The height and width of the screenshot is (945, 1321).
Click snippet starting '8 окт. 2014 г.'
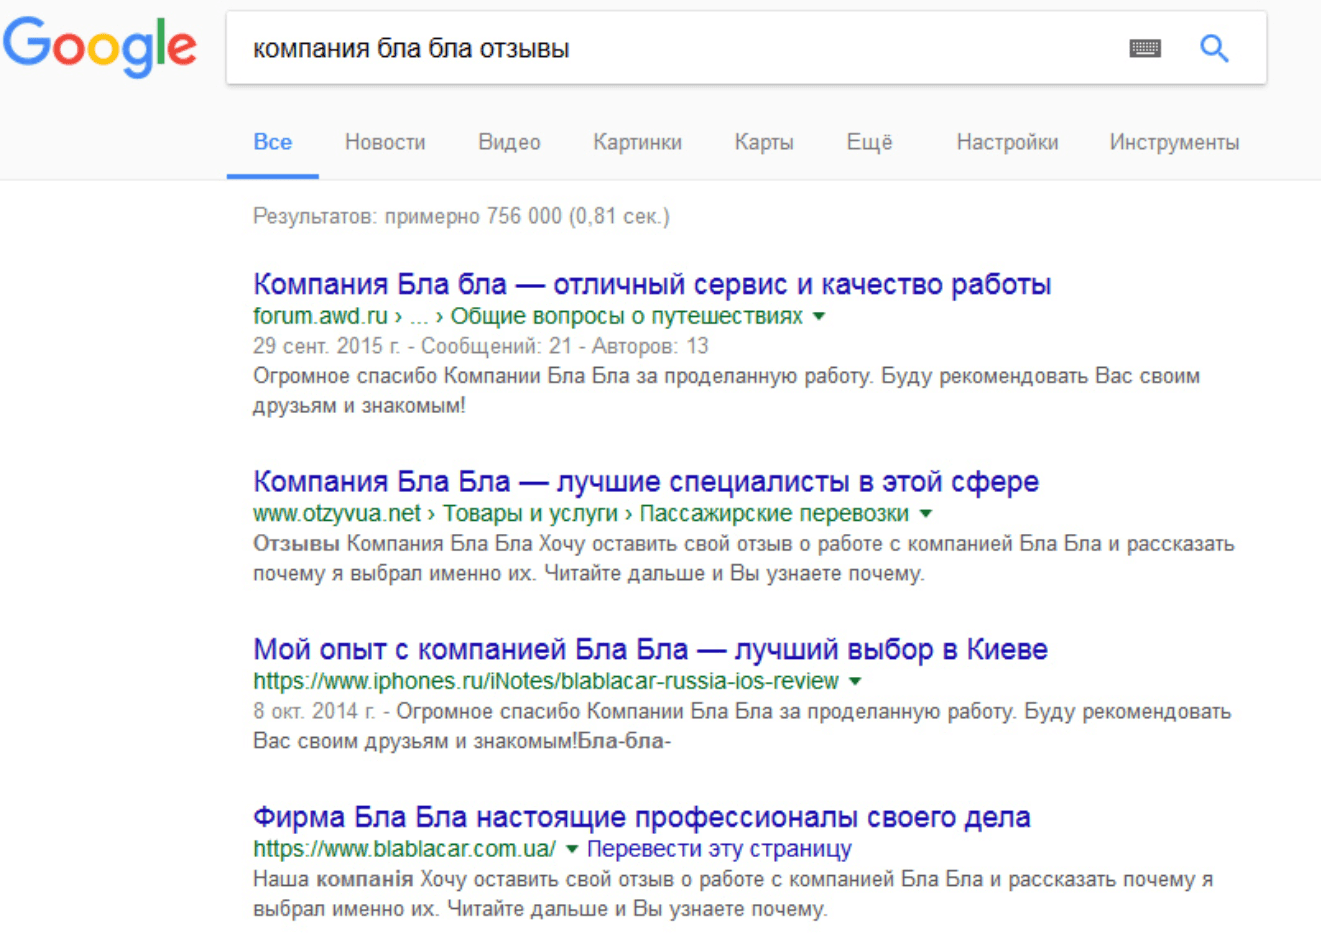(x=742, y=726)
